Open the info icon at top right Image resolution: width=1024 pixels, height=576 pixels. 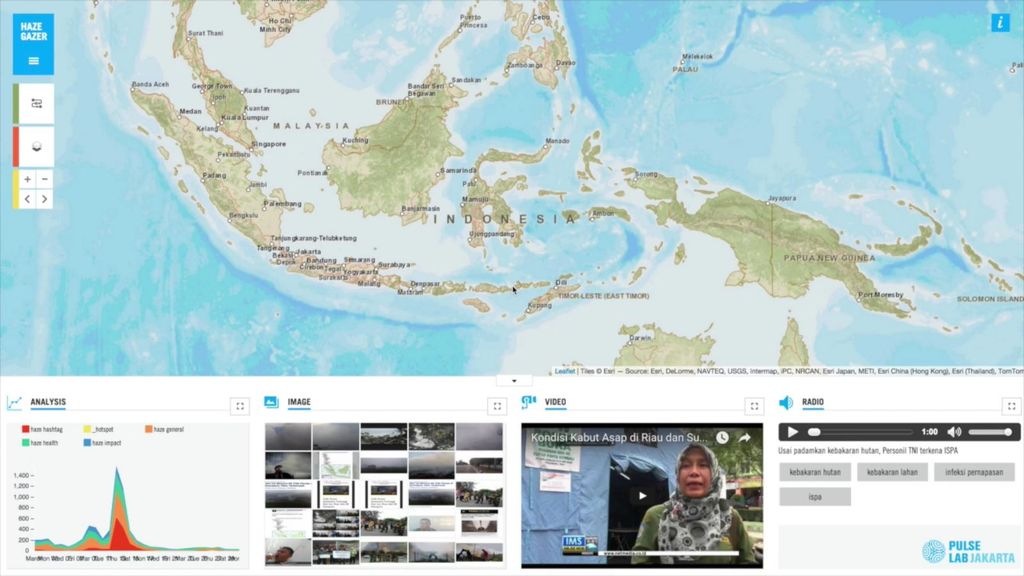click(1000, 22)
